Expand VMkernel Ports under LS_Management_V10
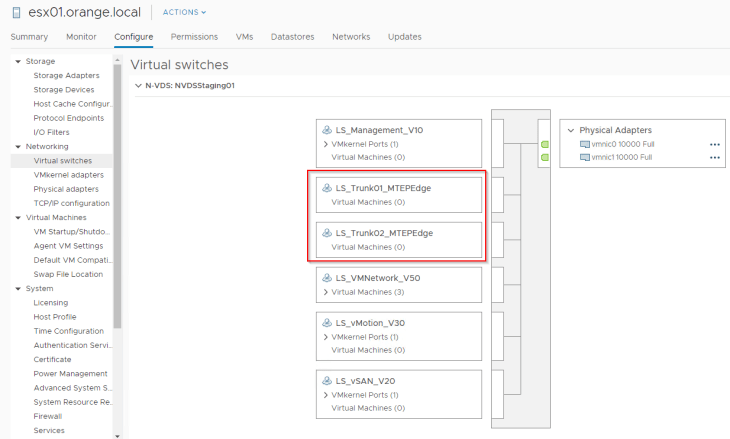The height and width of the screenshot is (439, 730). click(326, 144)
